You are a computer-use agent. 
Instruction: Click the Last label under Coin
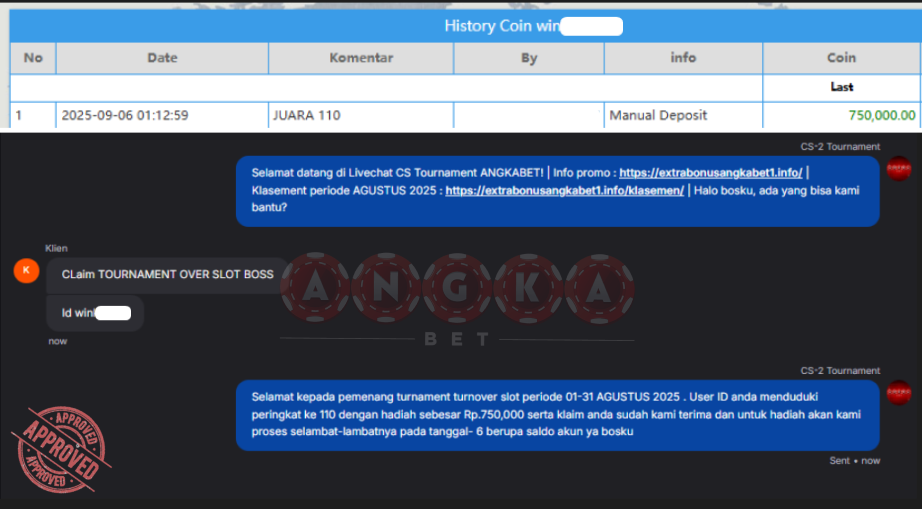click(x=841, y=87)
